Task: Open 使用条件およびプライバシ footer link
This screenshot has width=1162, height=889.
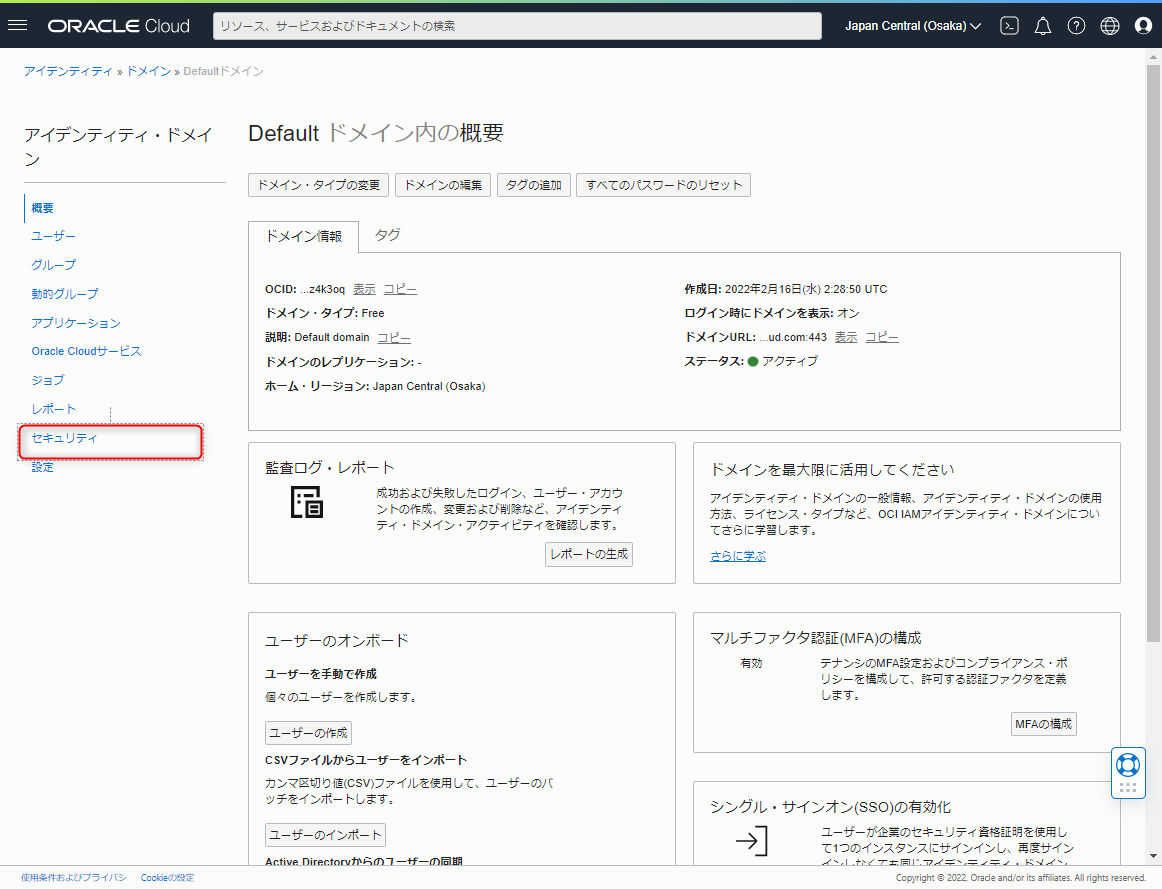Action: click(73, 878)
